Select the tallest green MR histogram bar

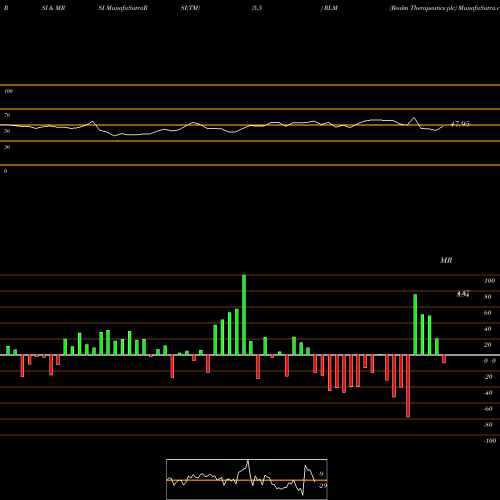coord(244,315)
